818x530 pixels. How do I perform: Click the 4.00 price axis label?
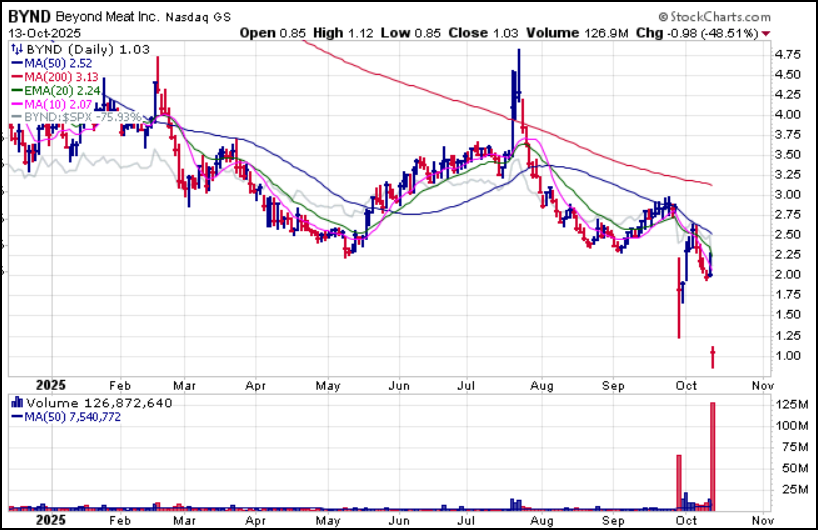coord(788,115)
